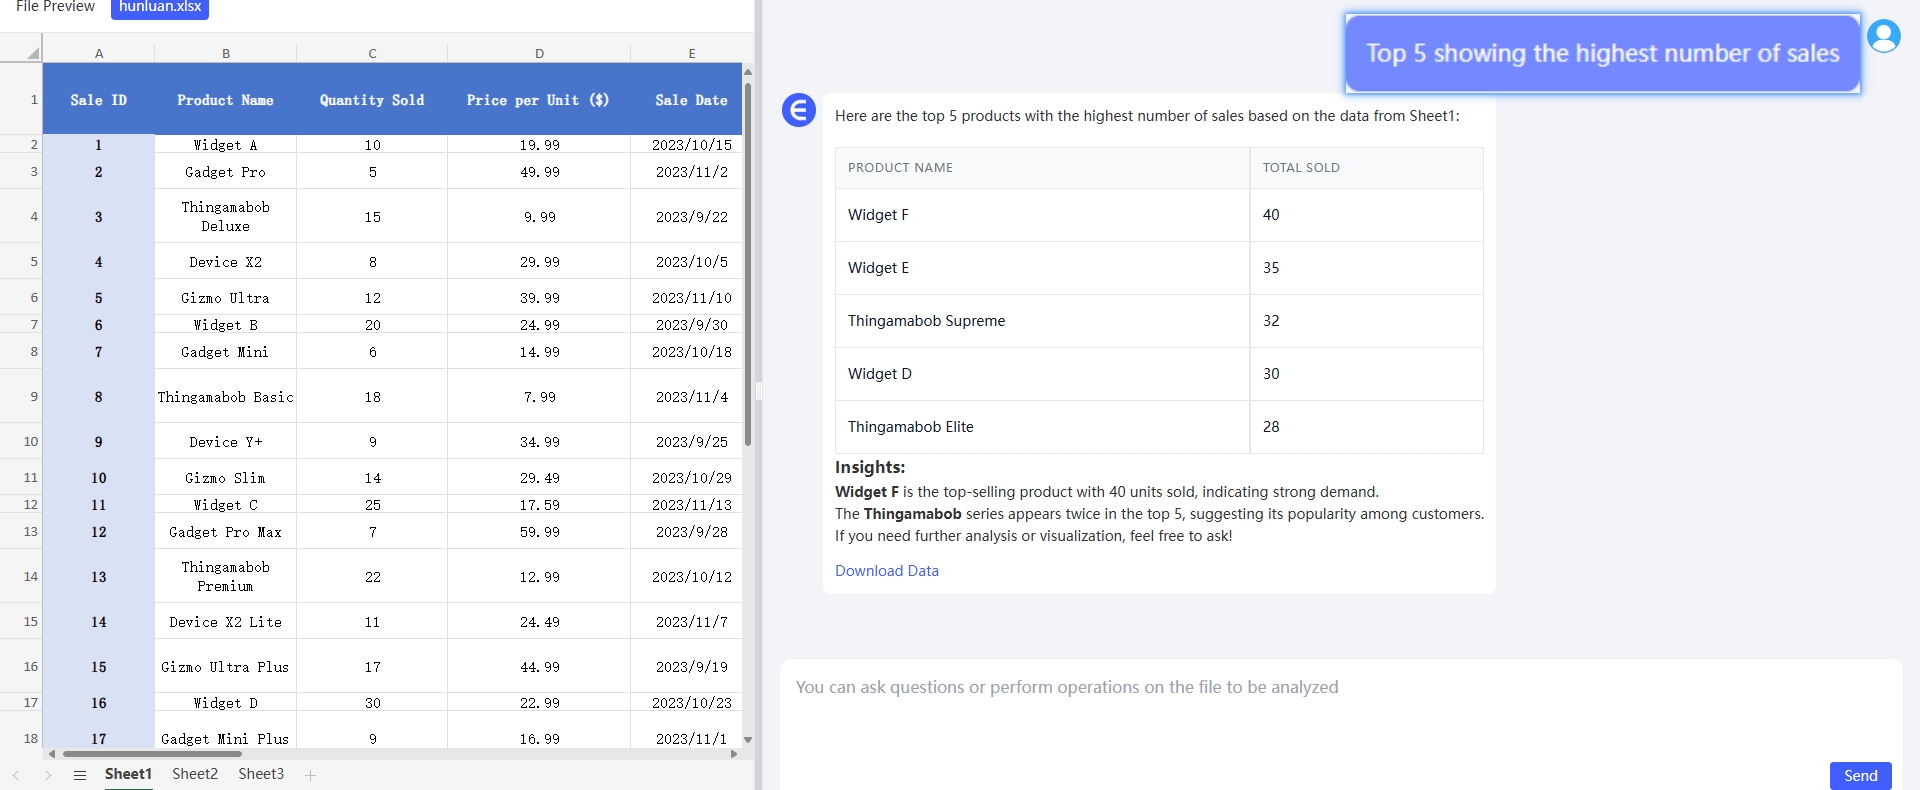Switch to Sheet3 tab
The width and height of the screenshot is (1920, 790).
pos(261,774)
